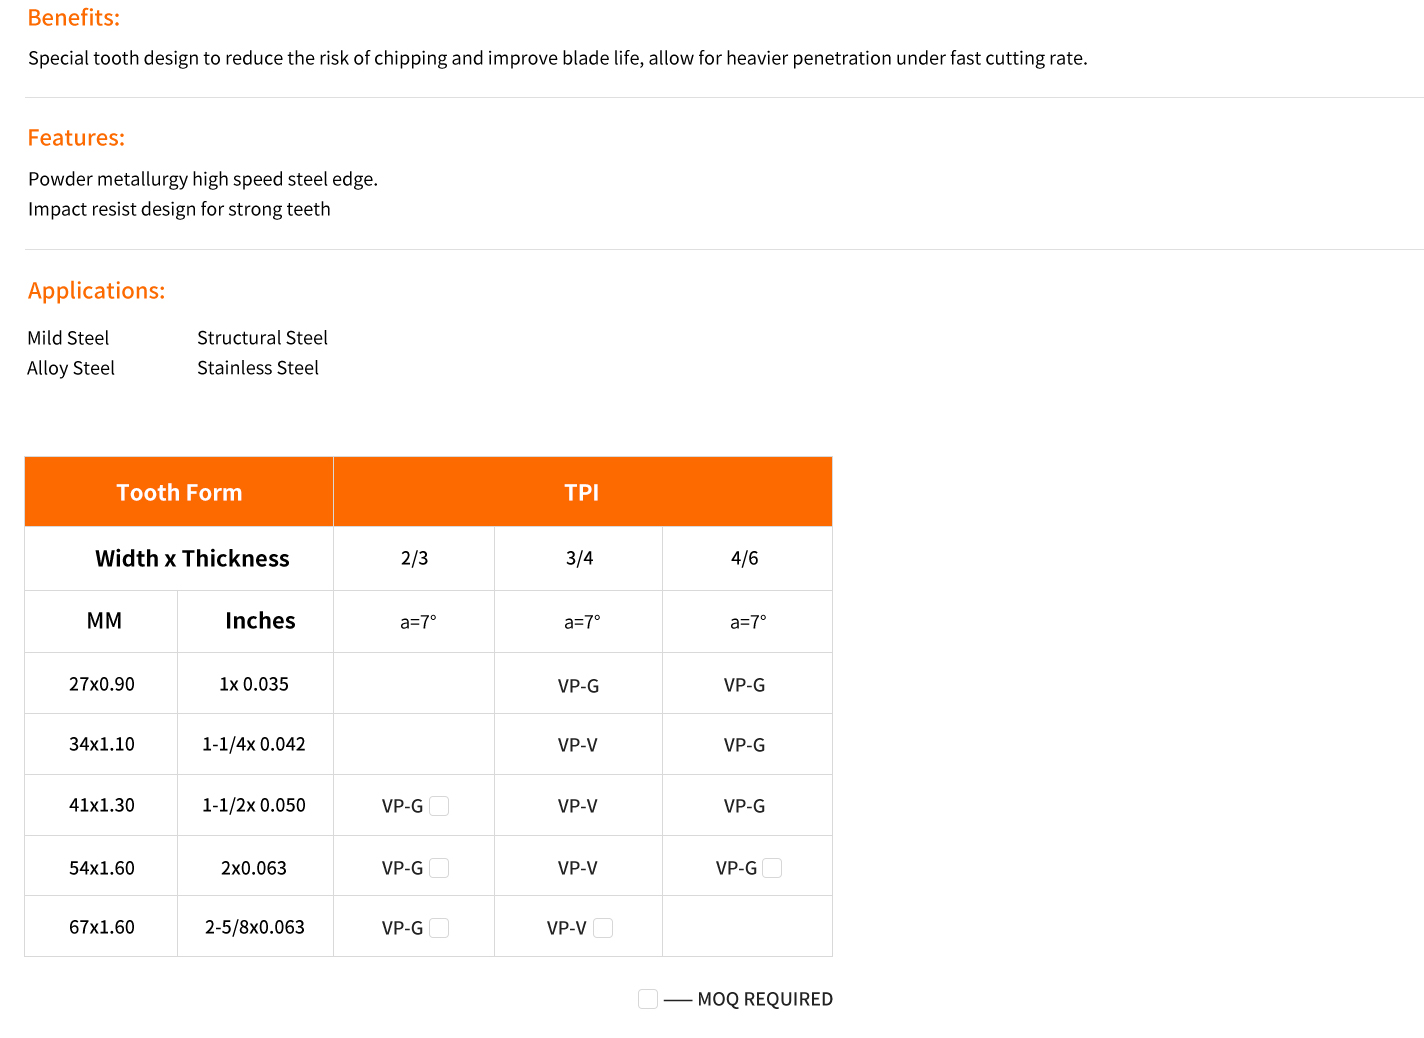Click the '3/4' TPI column header
The height and width of the screenshot is (1038, 1424).
tap(579, 558)
